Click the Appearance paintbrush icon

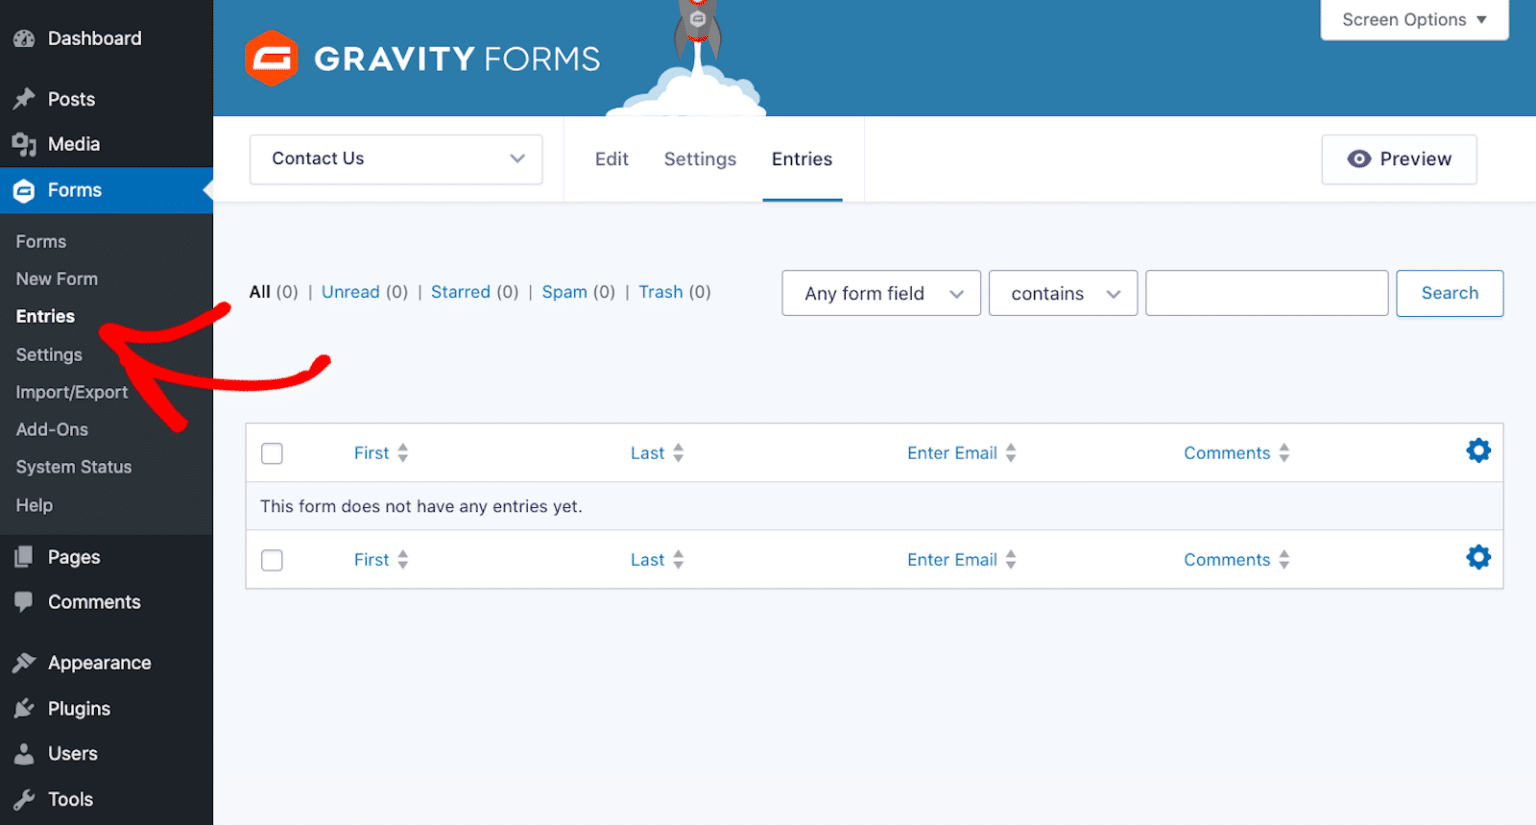(23, 662)
